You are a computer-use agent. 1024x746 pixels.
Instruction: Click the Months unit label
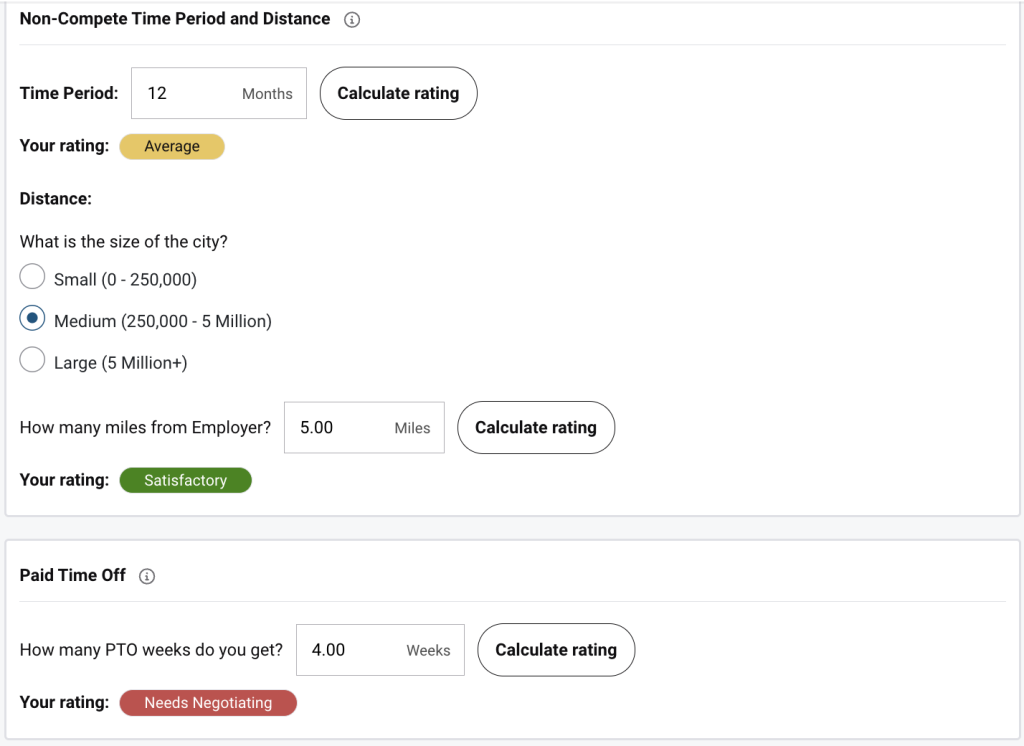(x=267, y=94)
